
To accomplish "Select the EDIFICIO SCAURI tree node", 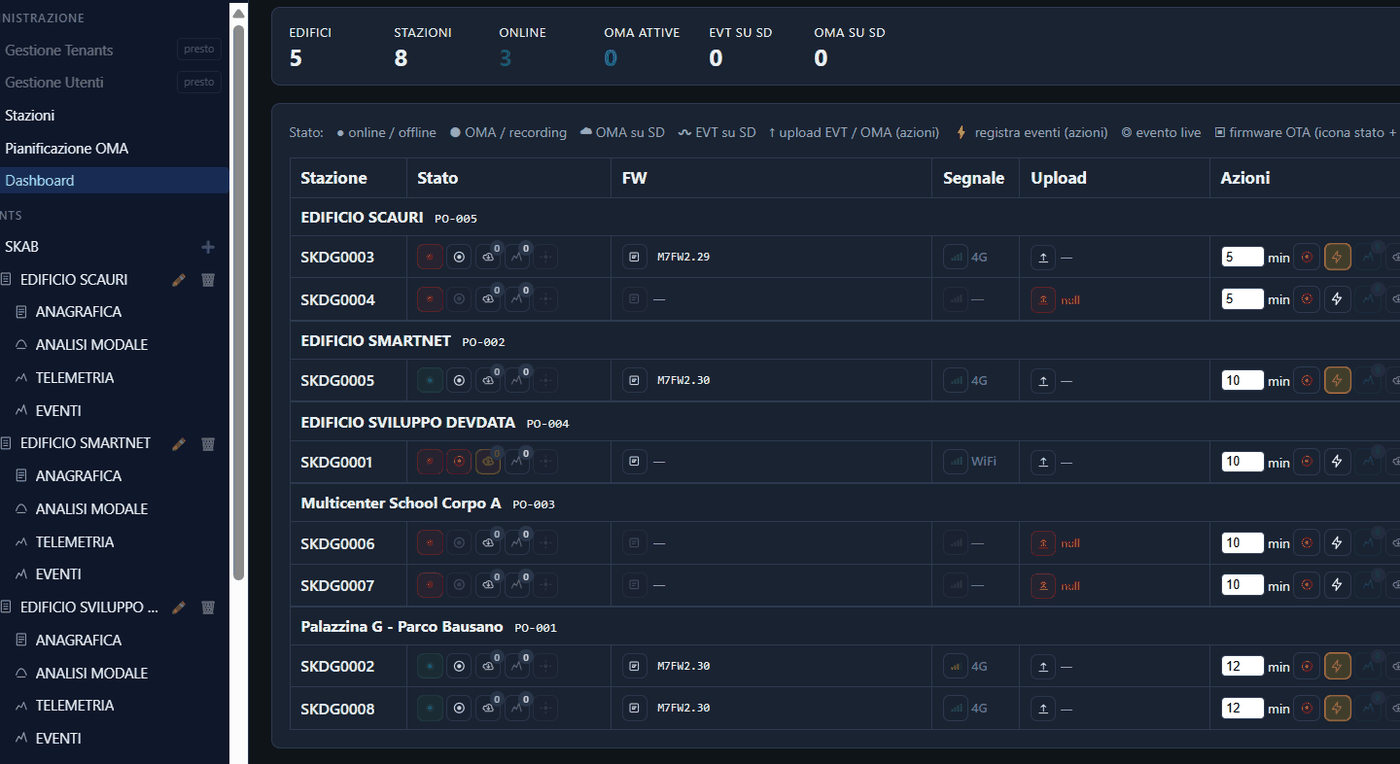I will (73, 280).
